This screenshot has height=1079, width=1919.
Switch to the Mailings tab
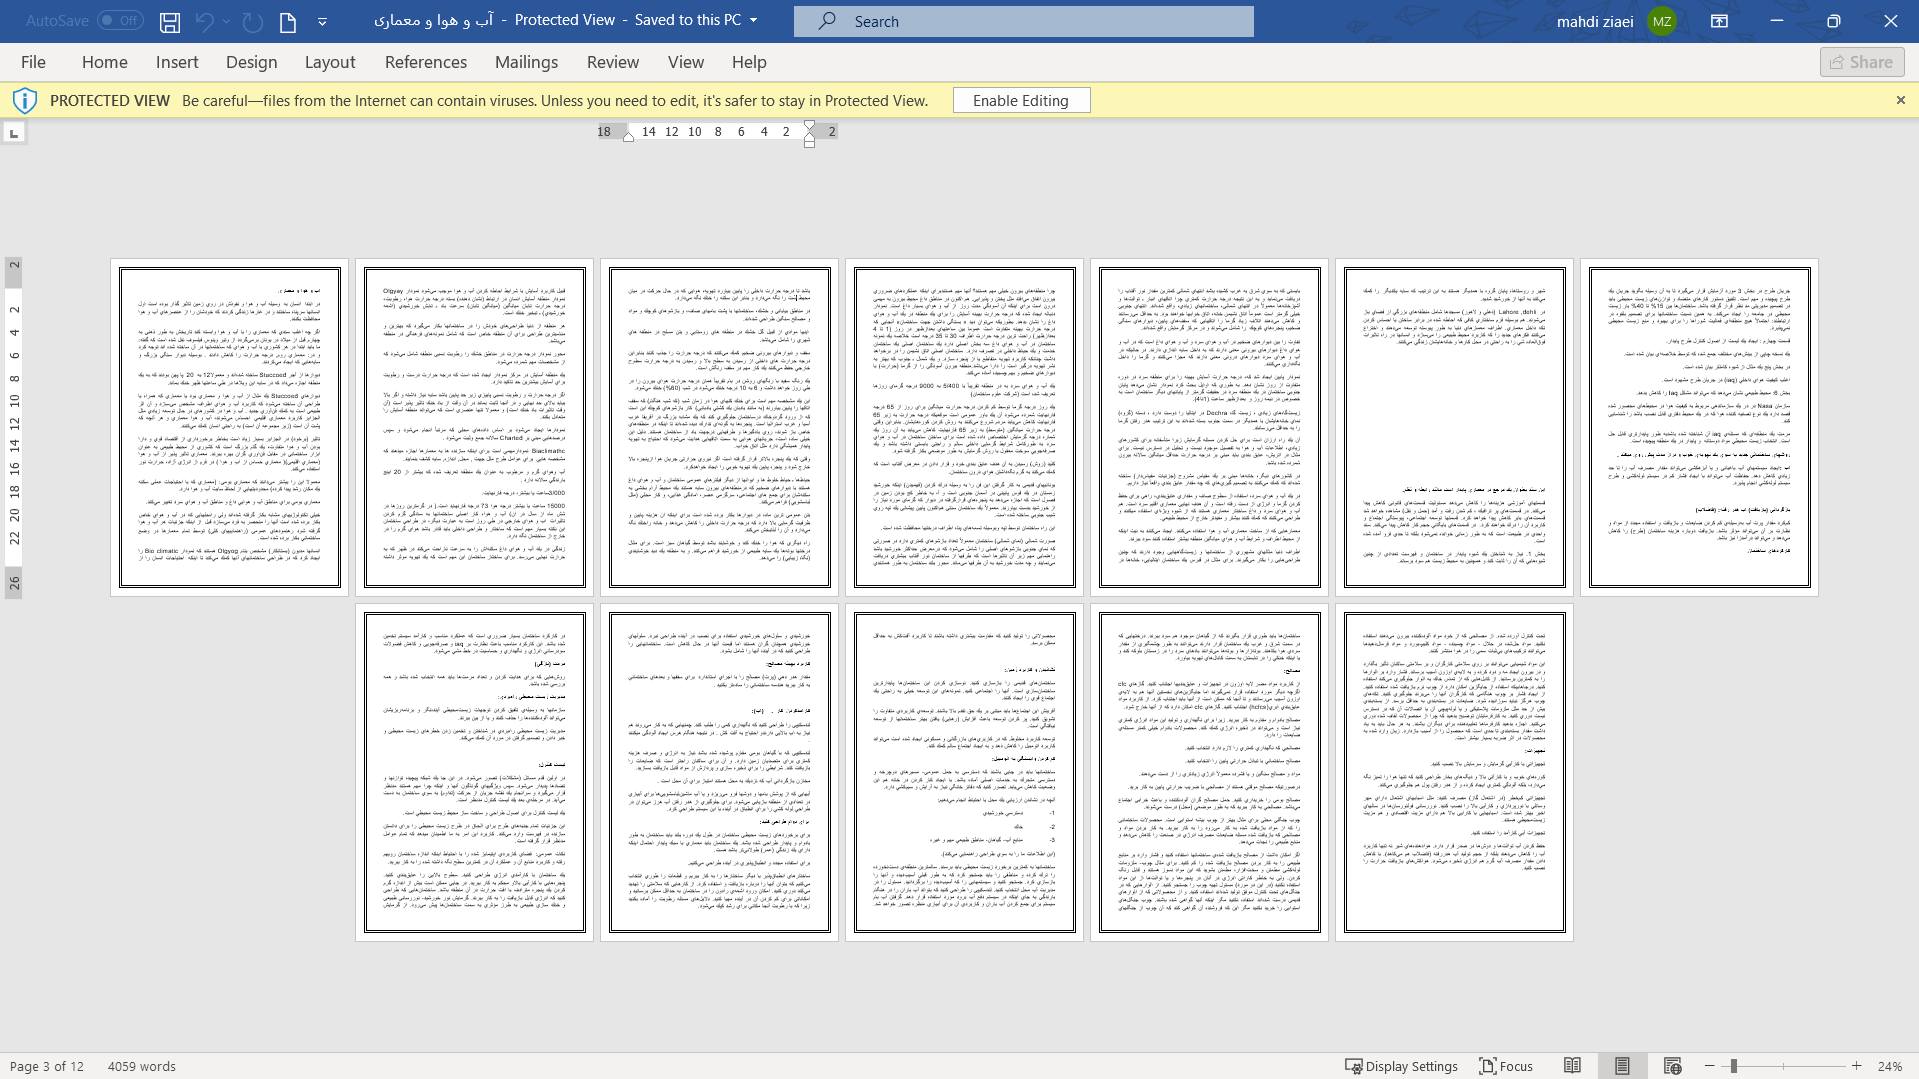pyautogui.click(x=526, y=62)
